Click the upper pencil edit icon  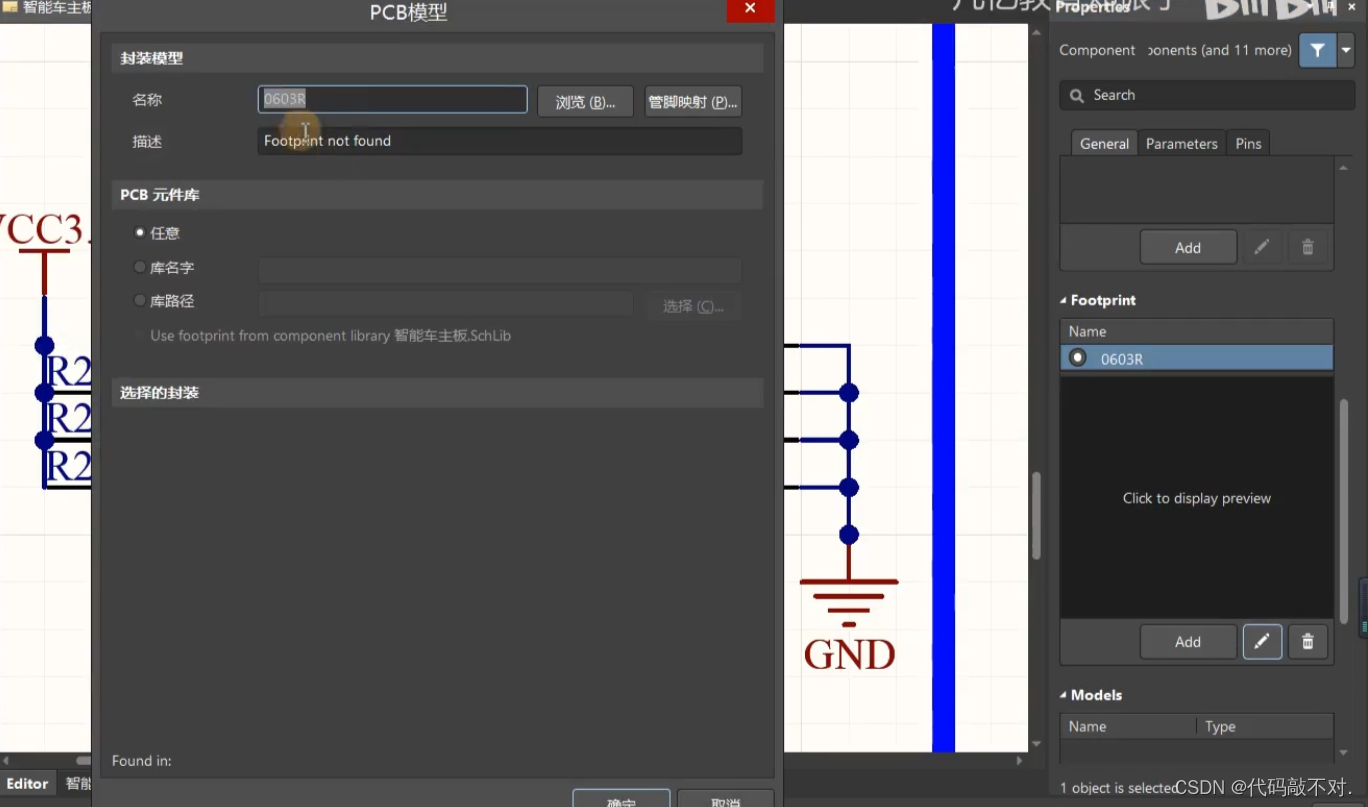[1262, 247]
